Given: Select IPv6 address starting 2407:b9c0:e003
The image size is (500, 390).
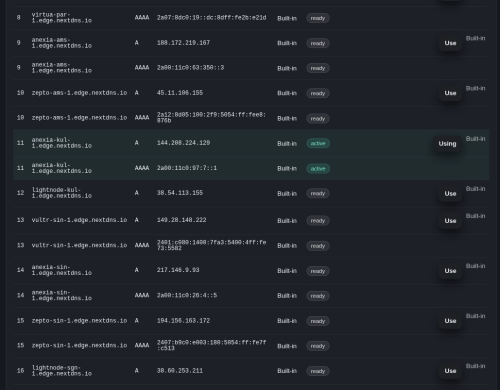Looking at the screenshot, I should pyautogui.click(x=211, y=346).
